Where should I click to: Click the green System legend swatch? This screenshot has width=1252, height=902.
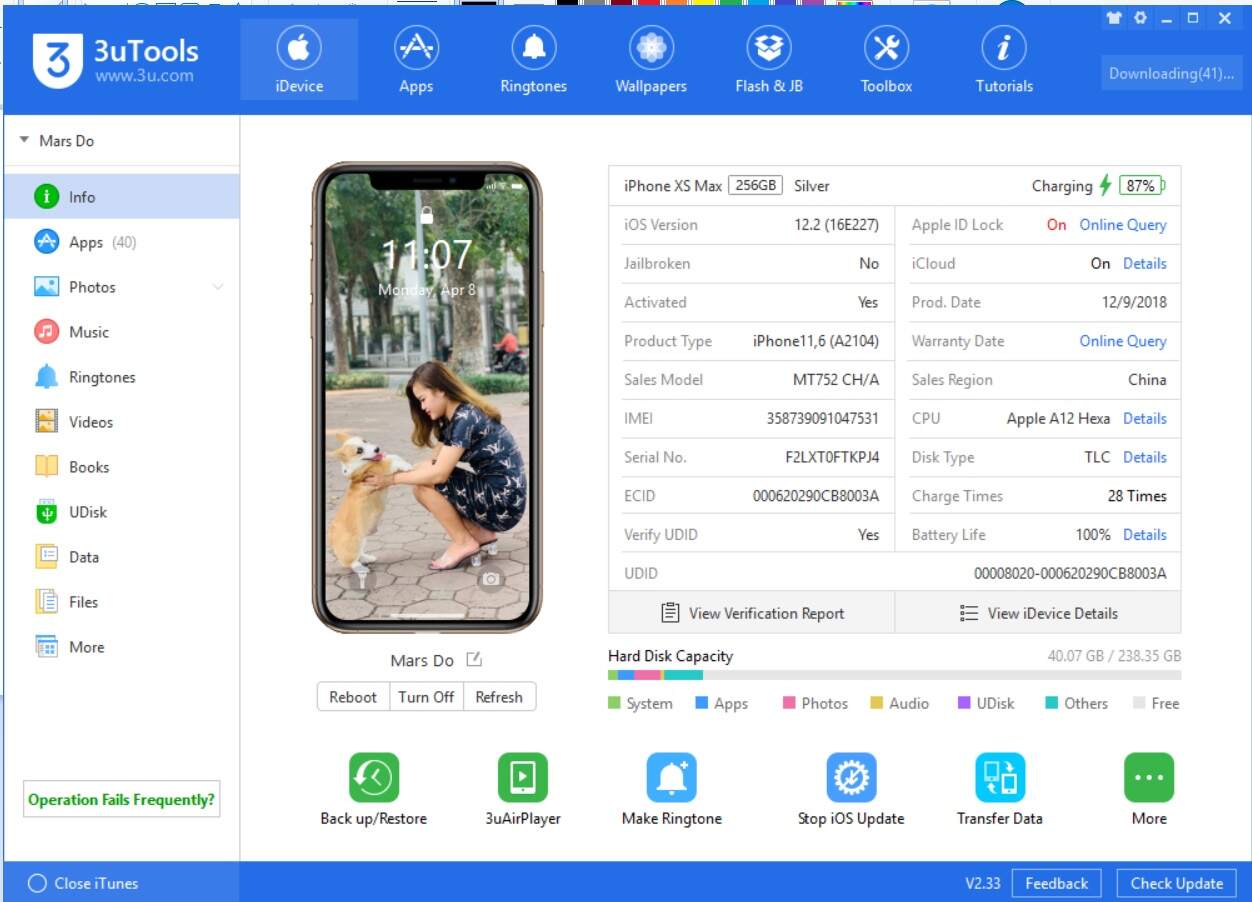click(614, 703)
